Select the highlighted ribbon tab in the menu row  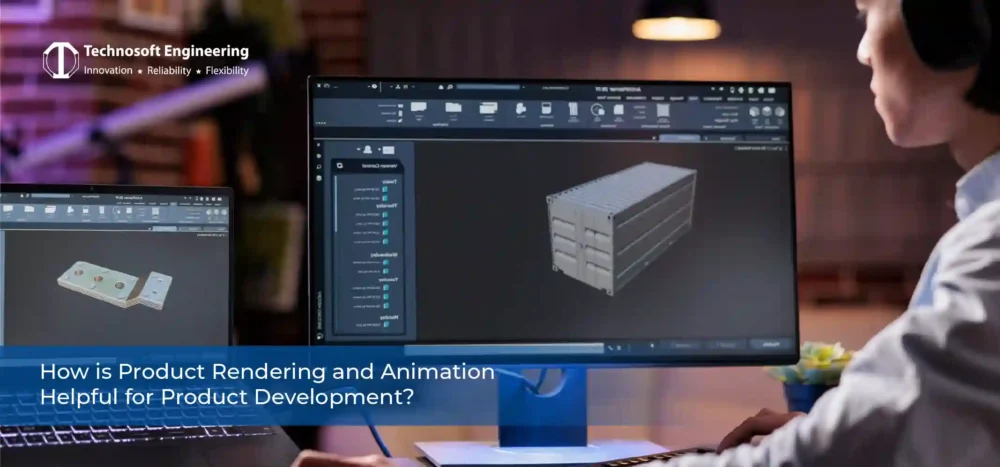point(693,98)
